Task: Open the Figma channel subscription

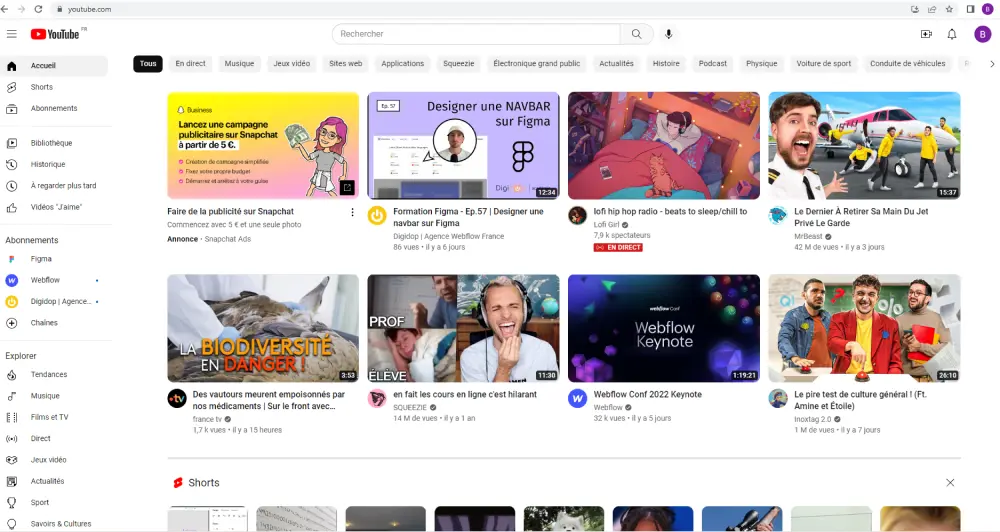Action: [54, 259]
